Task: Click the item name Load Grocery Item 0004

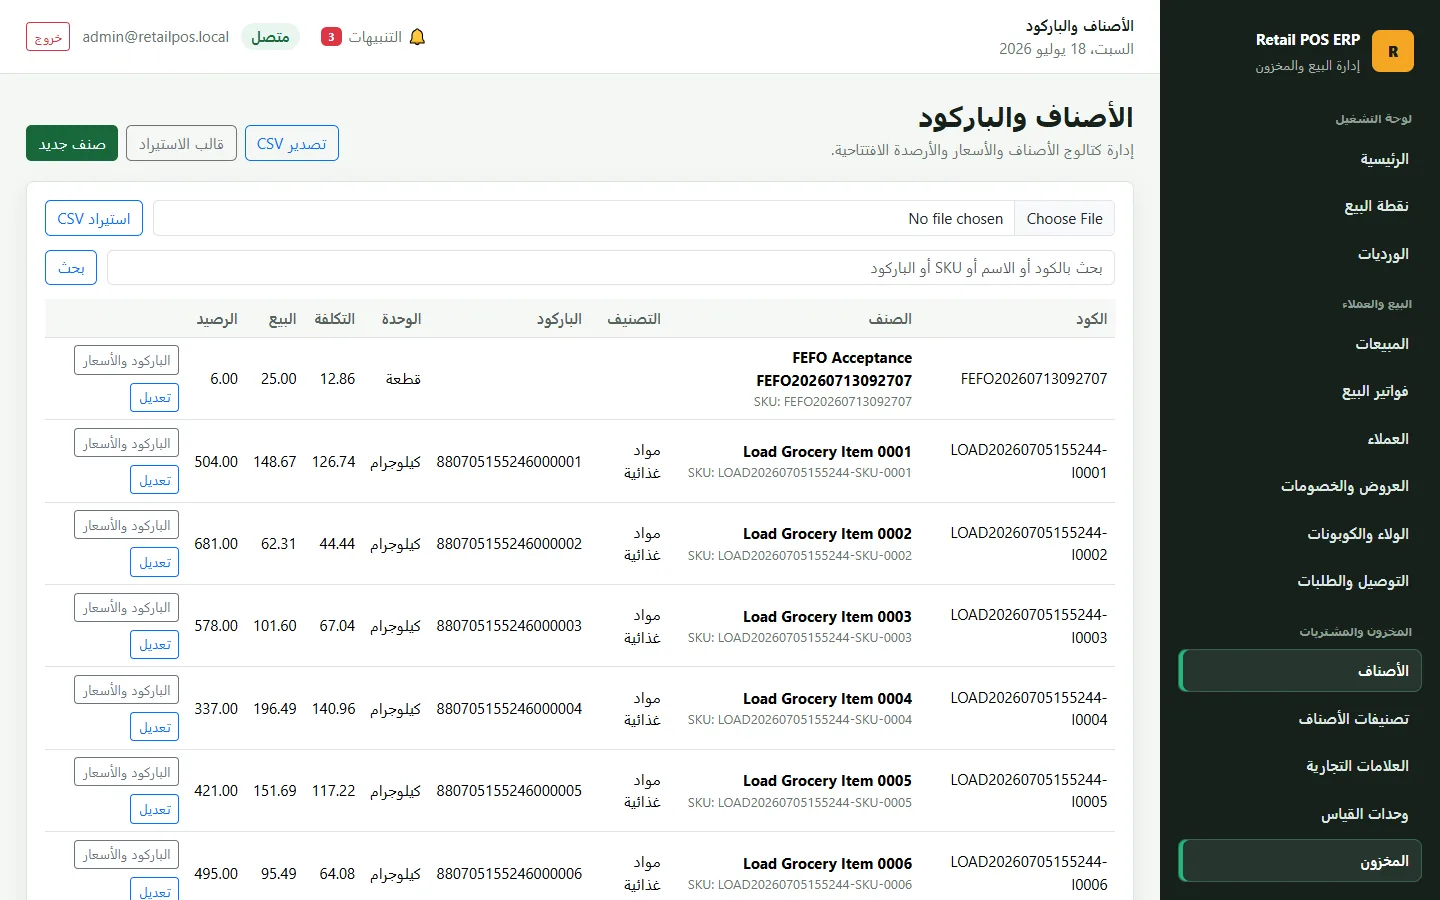Action: pyautogui.click(x=827, y=699)
